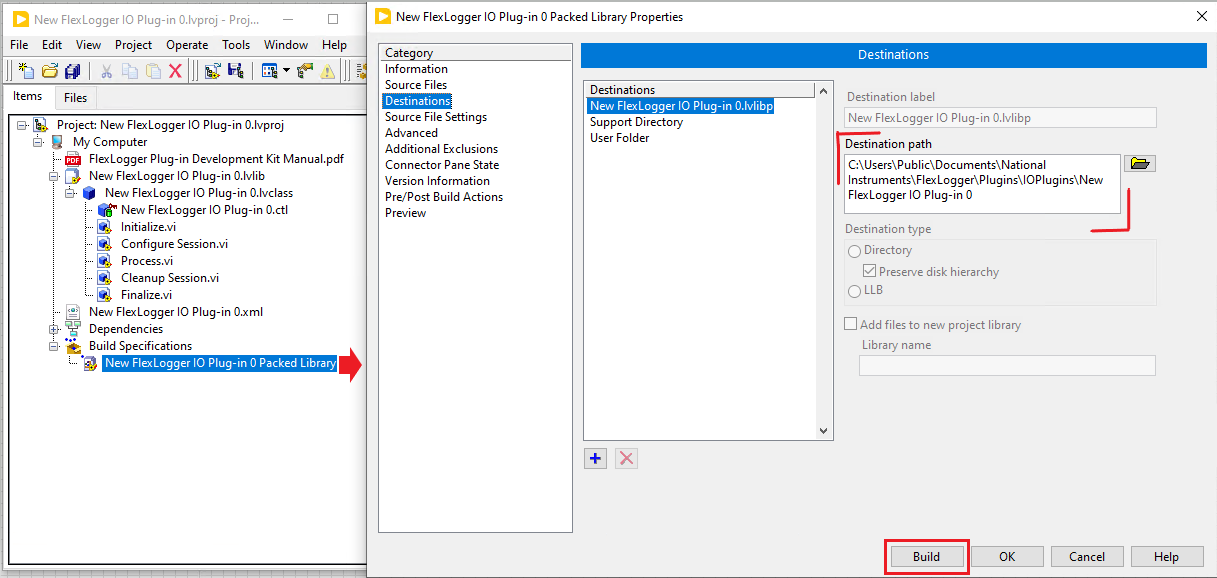Click the Find Project Items toolbar icon
Viewport: 1217px width, 578px height.
304,71
